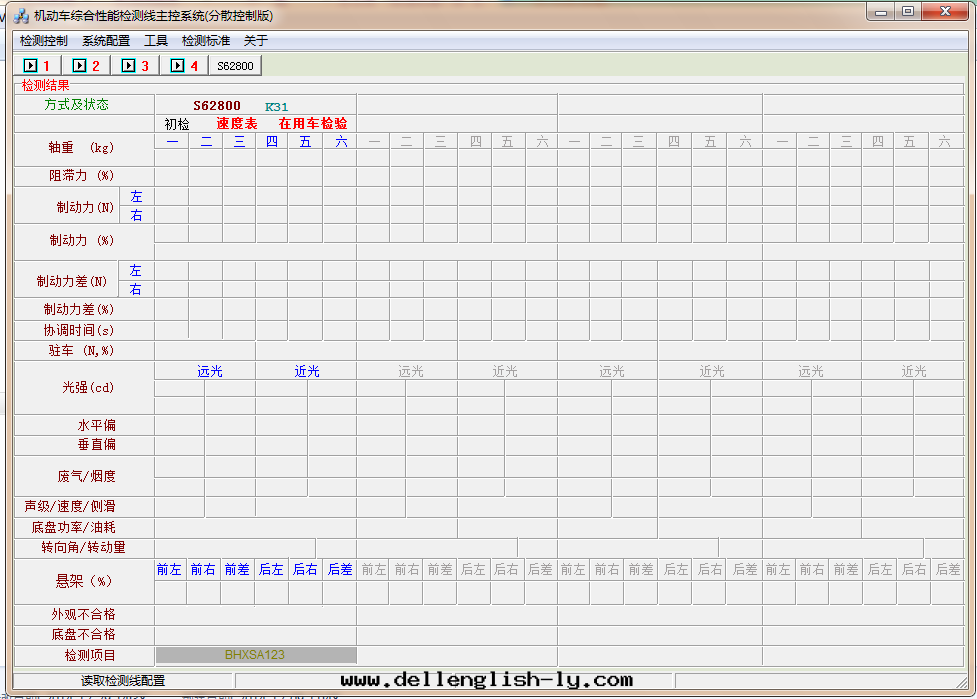
Task: Select the blue 近光 low-beam header
Action: click(307, 371)
